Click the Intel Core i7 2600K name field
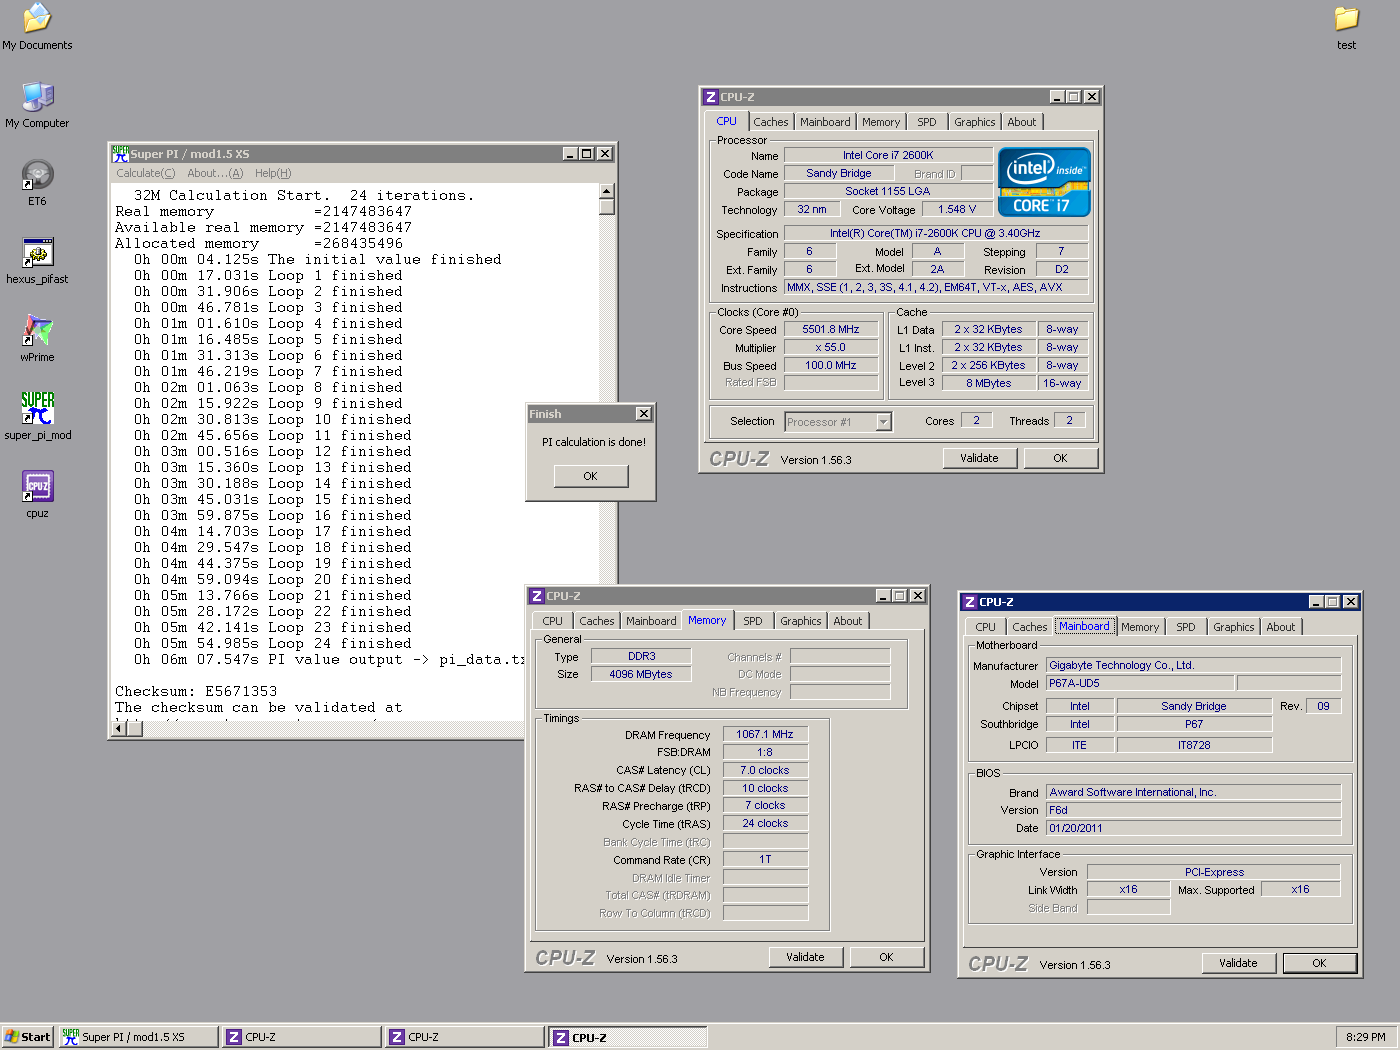This screenshot has height=1050, width=1400. pyautogui.click(x=888, y=155)
